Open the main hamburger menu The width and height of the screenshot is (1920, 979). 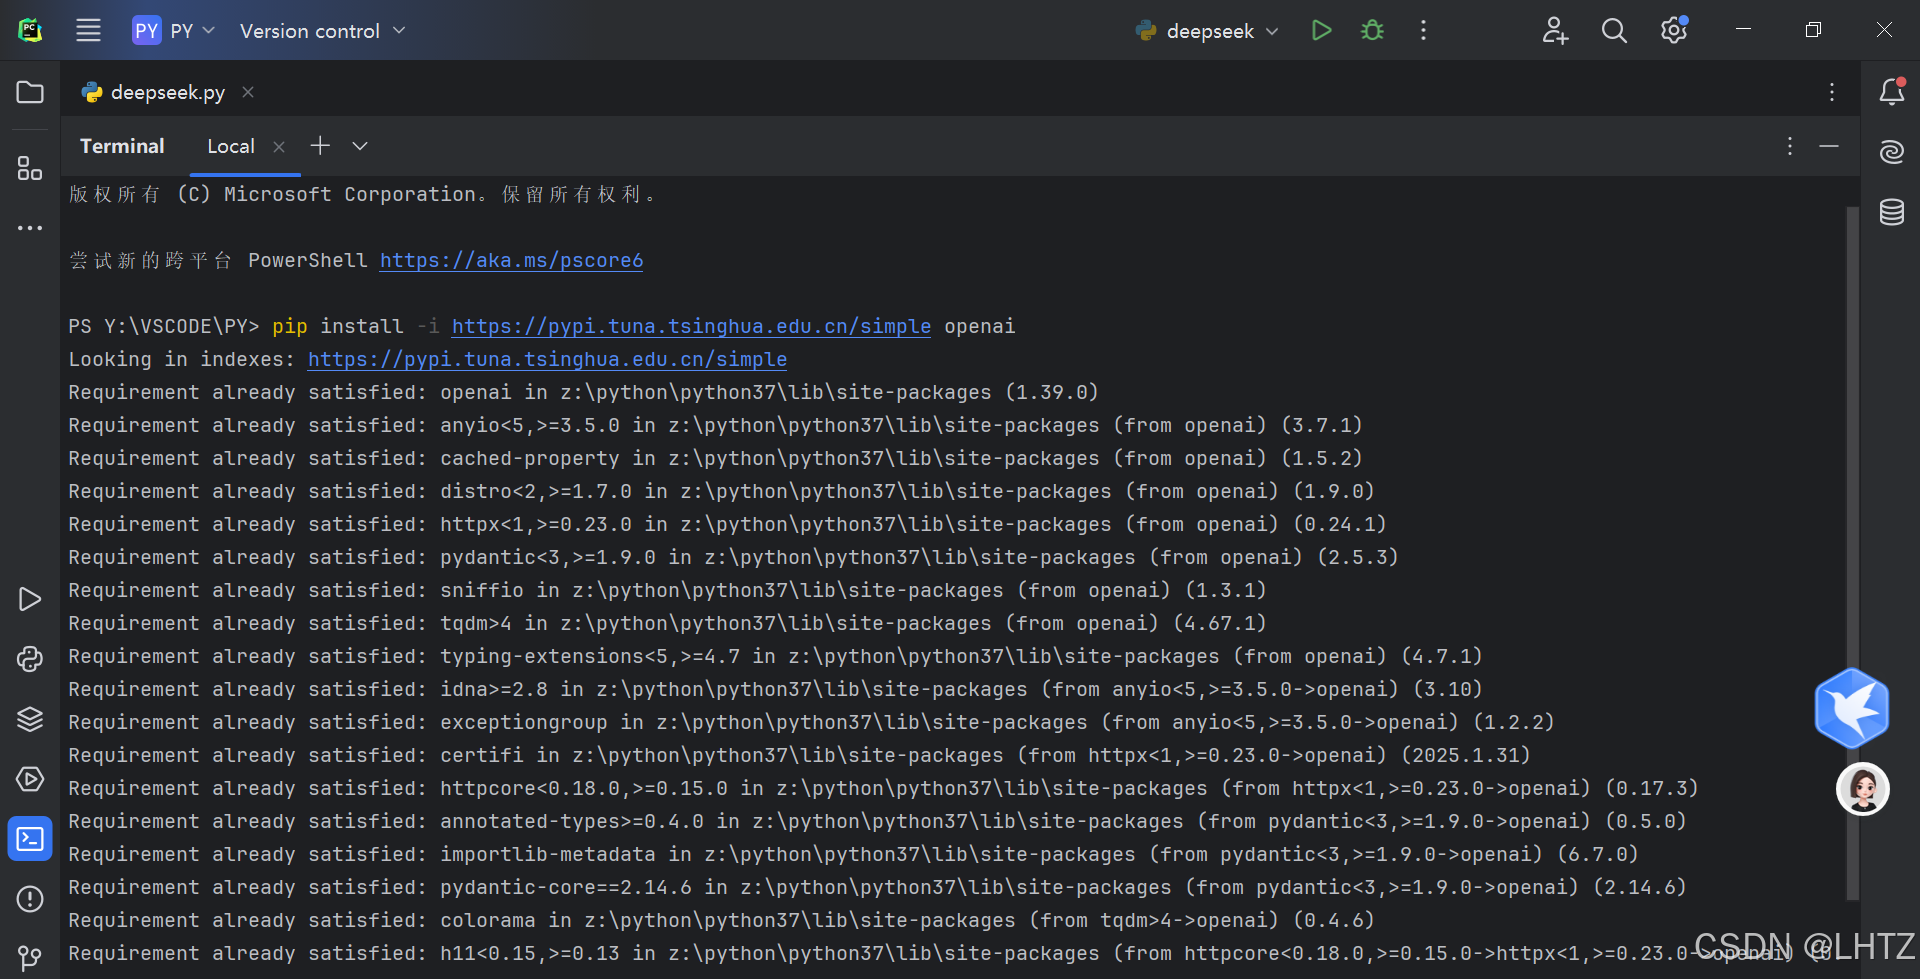(88, 30)
